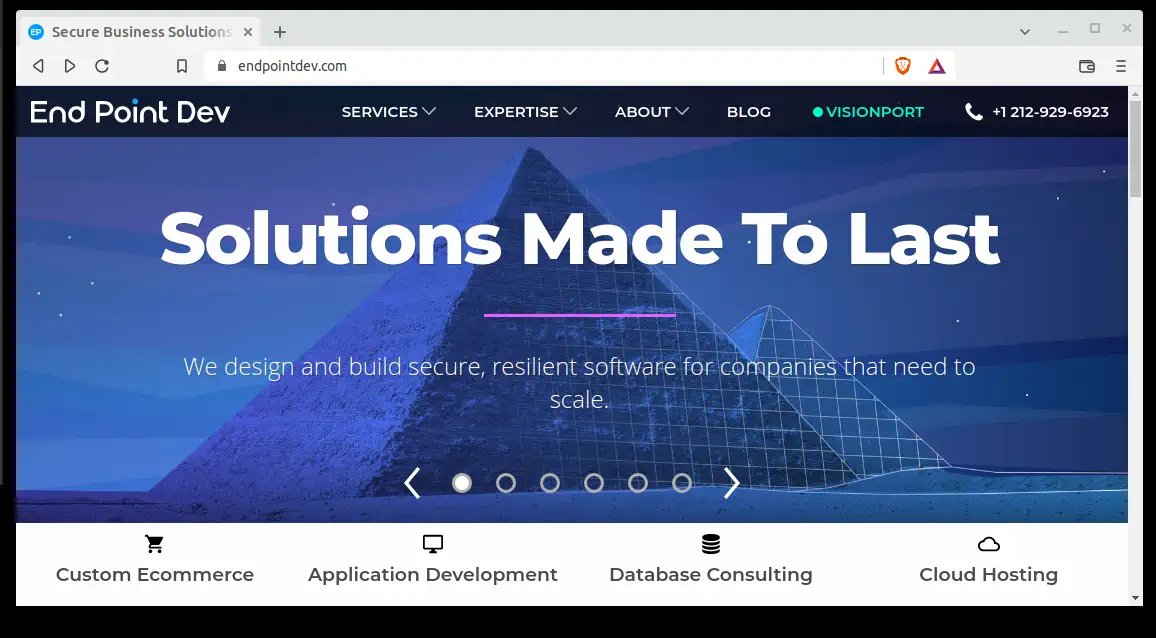
Task: Select the second carousel slide dot
Action: tap(506, 483)
